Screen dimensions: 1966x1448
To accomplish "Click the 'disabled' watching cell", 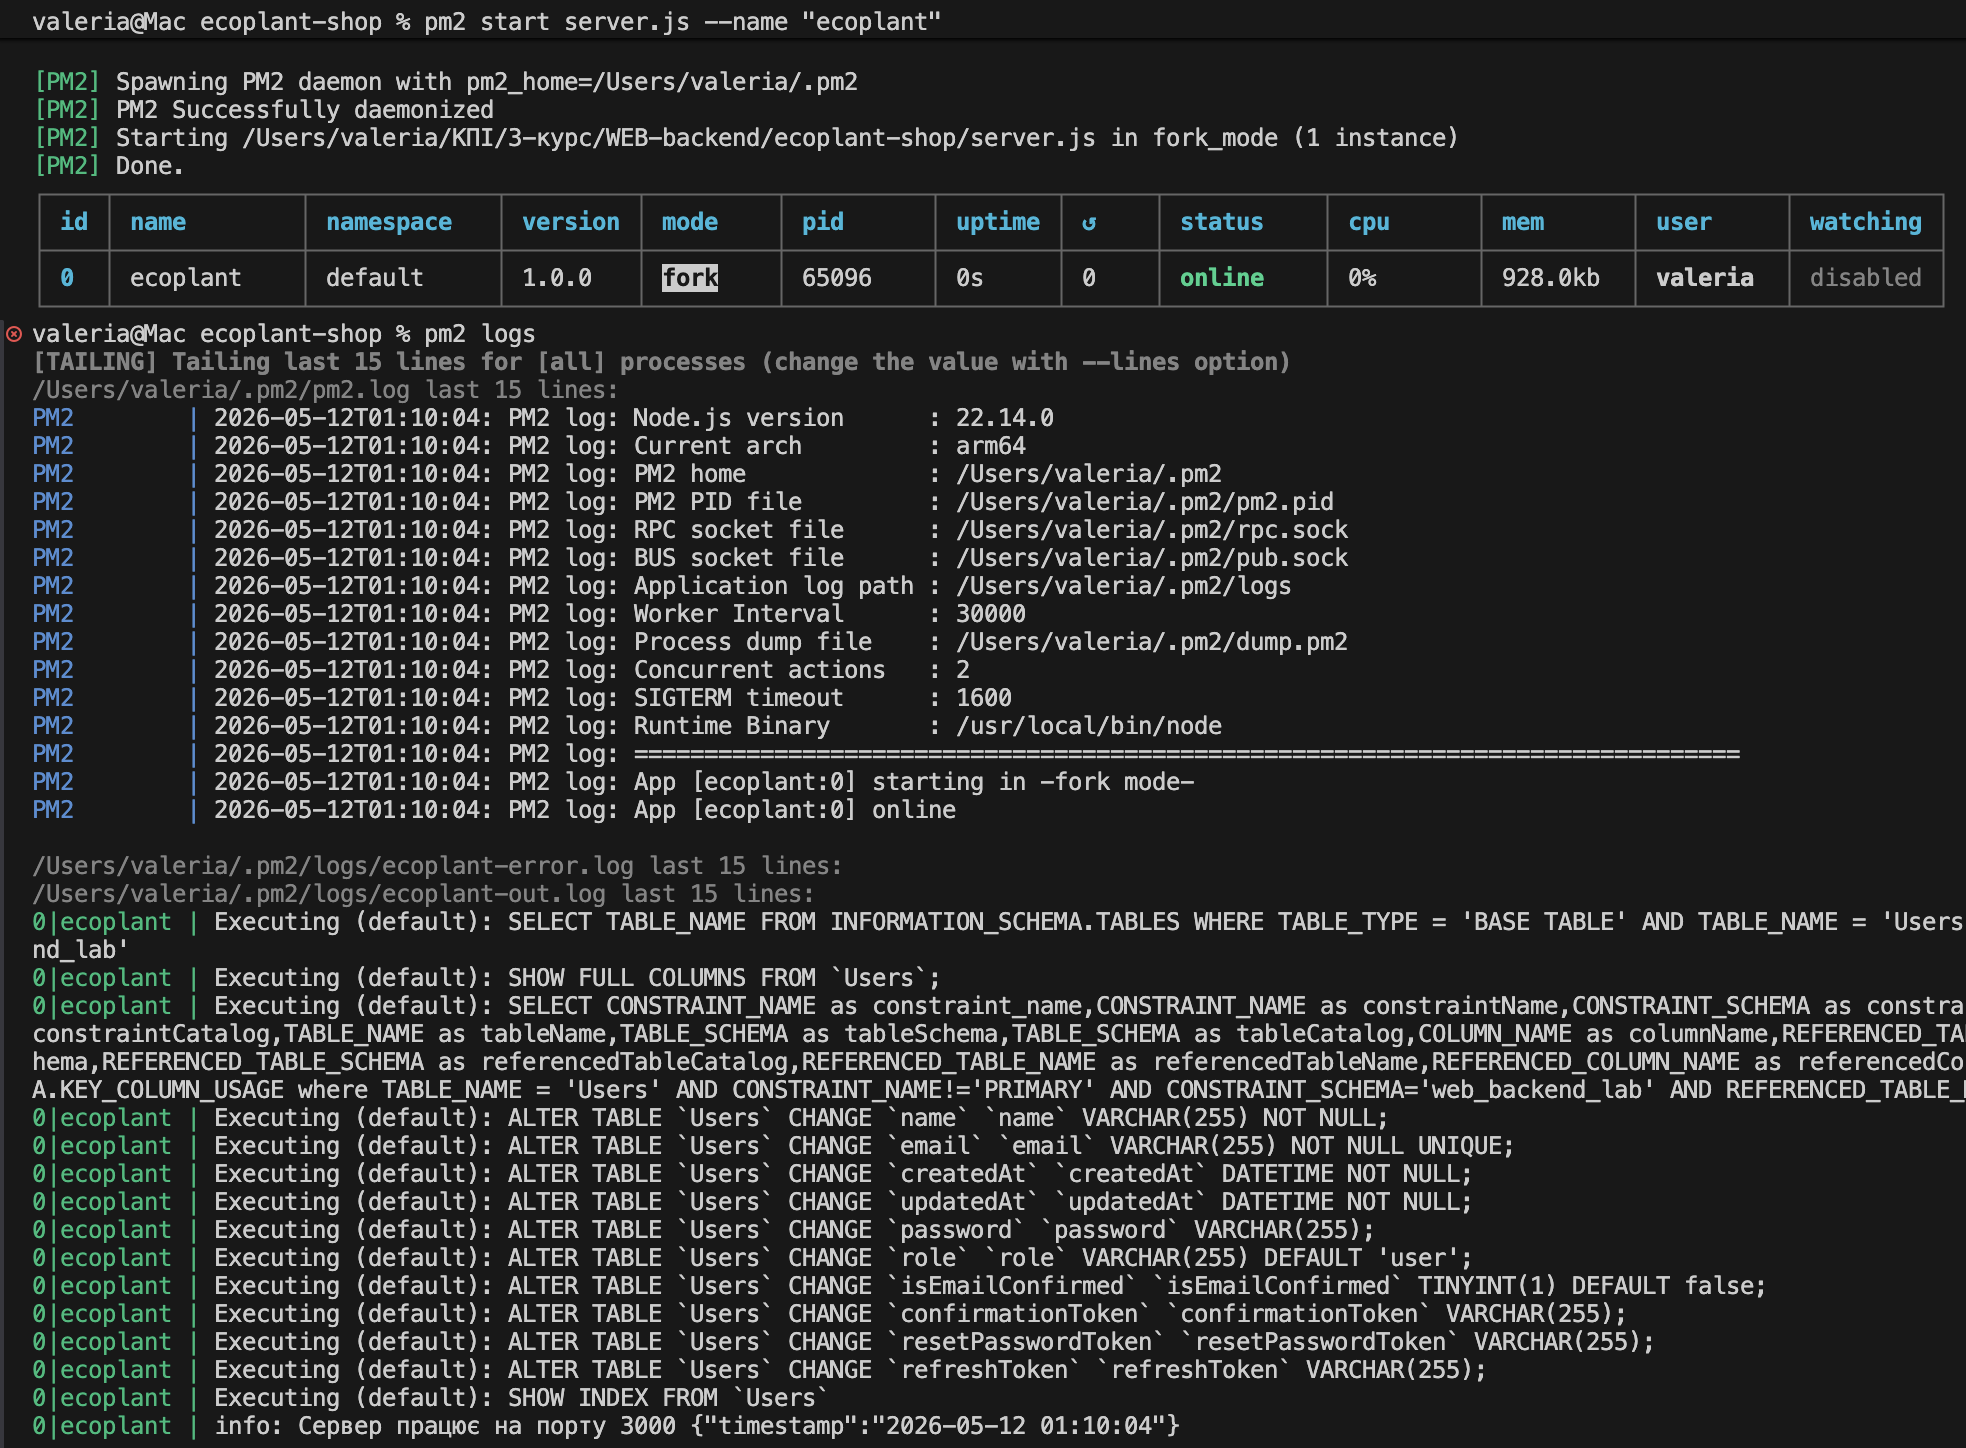I will click(x=1866, y=278).
